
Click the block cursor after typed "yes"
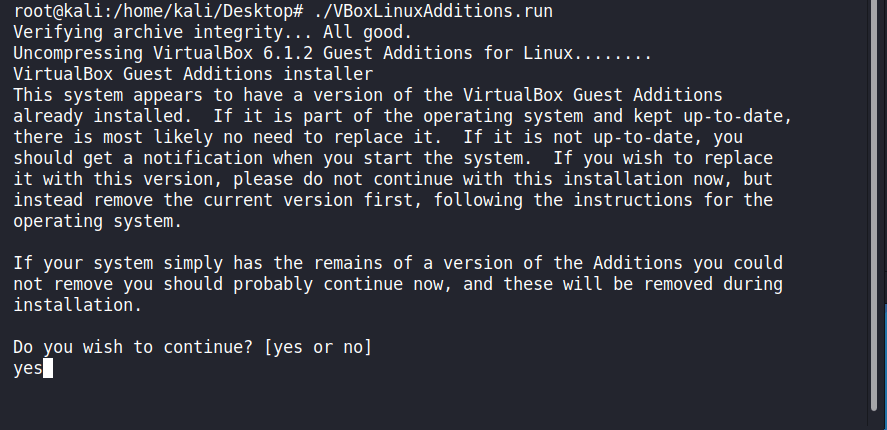pos(47,369)
